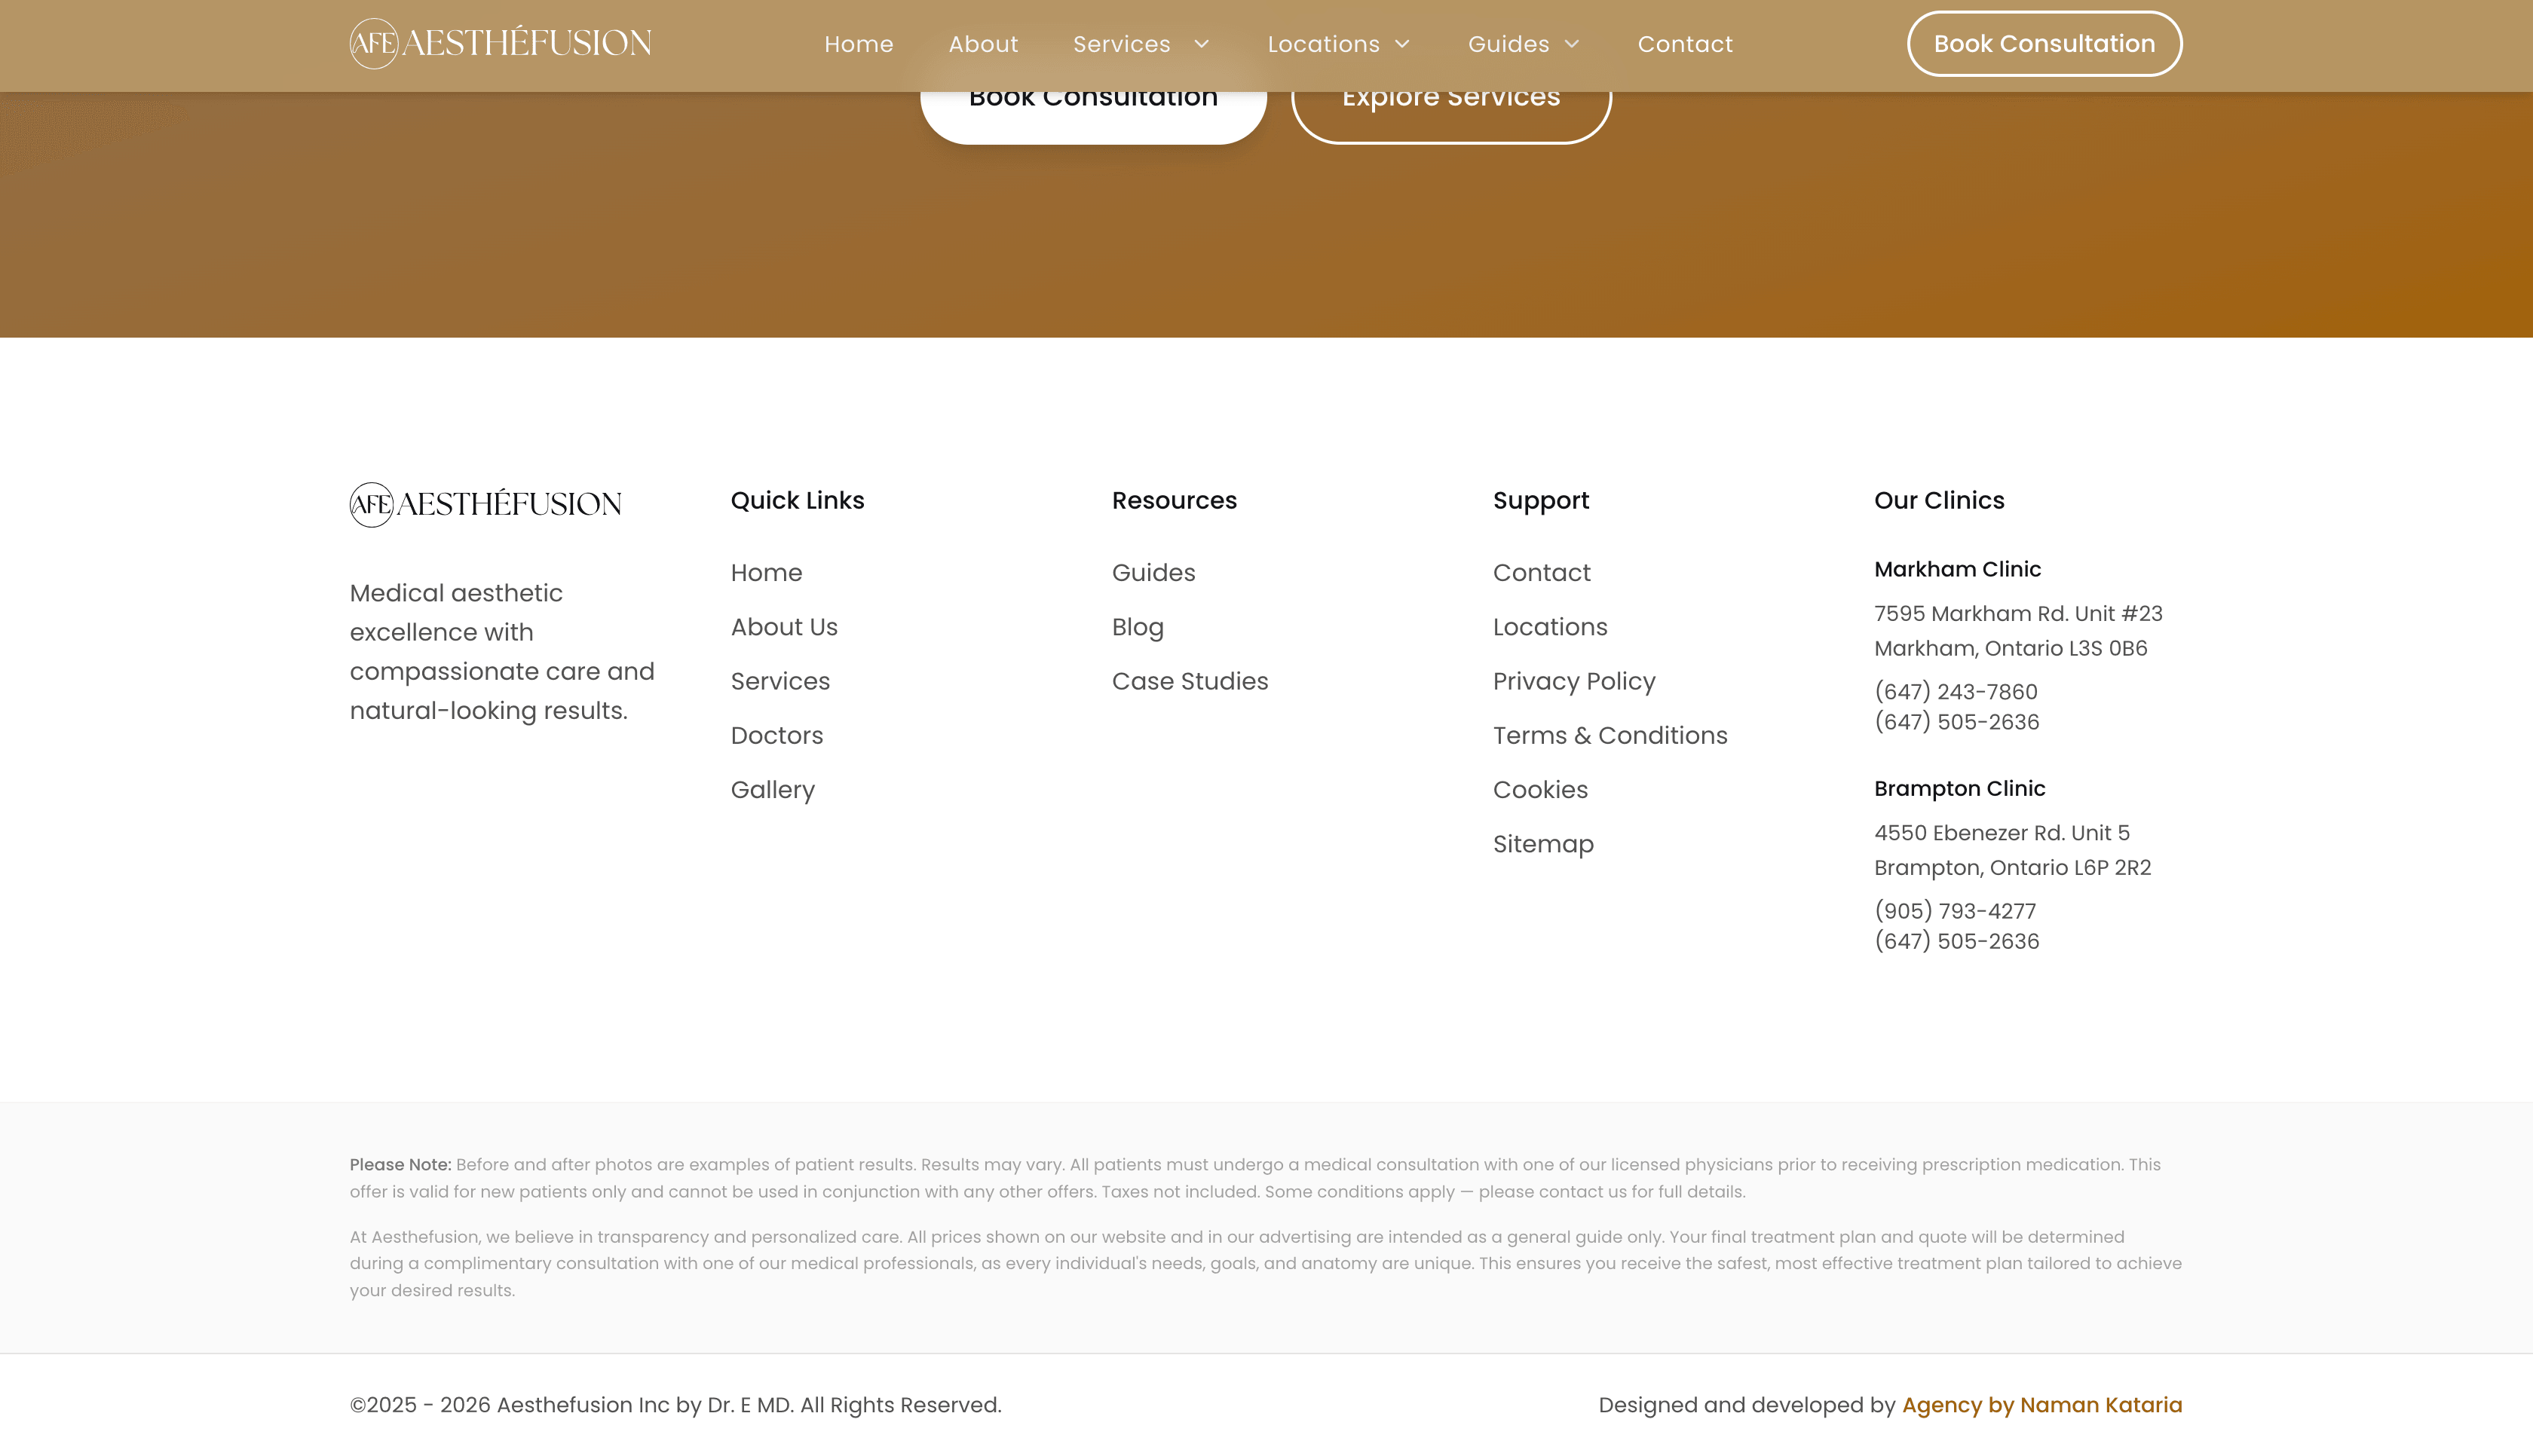Image resolution: width=2533 pixels, height=1456 pixels.
Task: Open Doctors footer link
Action: point(777,735)
